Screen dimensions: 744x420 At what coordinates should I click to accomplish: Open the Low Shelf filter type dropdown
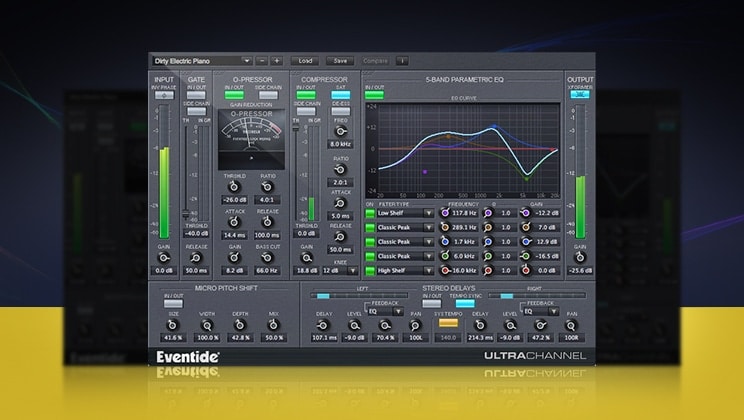point(406,213)
